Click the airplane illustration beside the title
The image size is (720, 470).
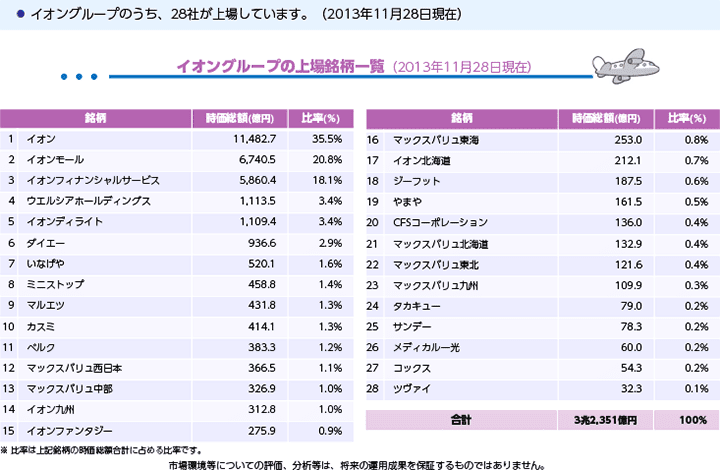pos(625,66)
